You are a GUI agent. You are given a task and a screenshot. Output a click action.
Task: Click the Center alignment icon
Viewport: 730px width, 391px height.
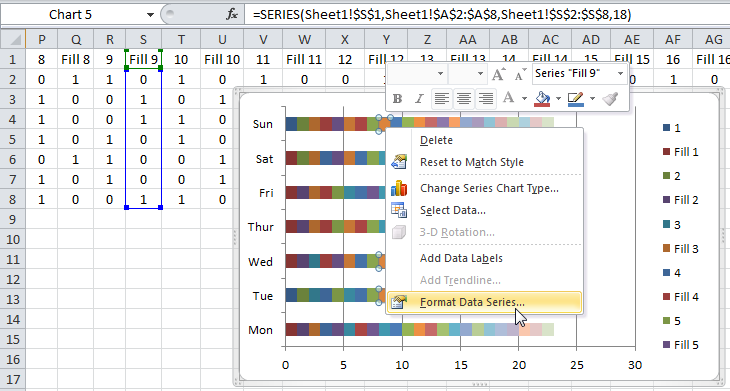click(x=464, y=98)
